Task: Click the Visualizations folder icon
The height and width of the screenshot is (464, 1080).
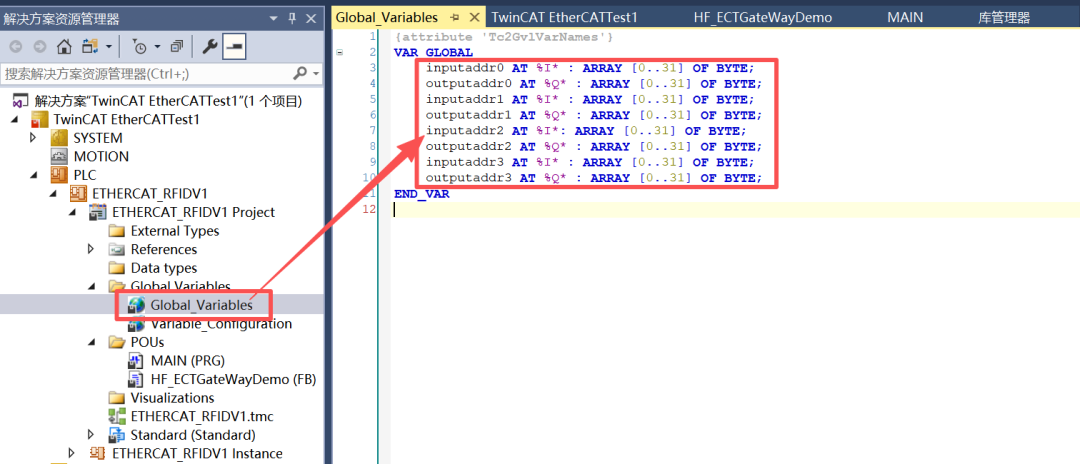Action: pos(117,398)
